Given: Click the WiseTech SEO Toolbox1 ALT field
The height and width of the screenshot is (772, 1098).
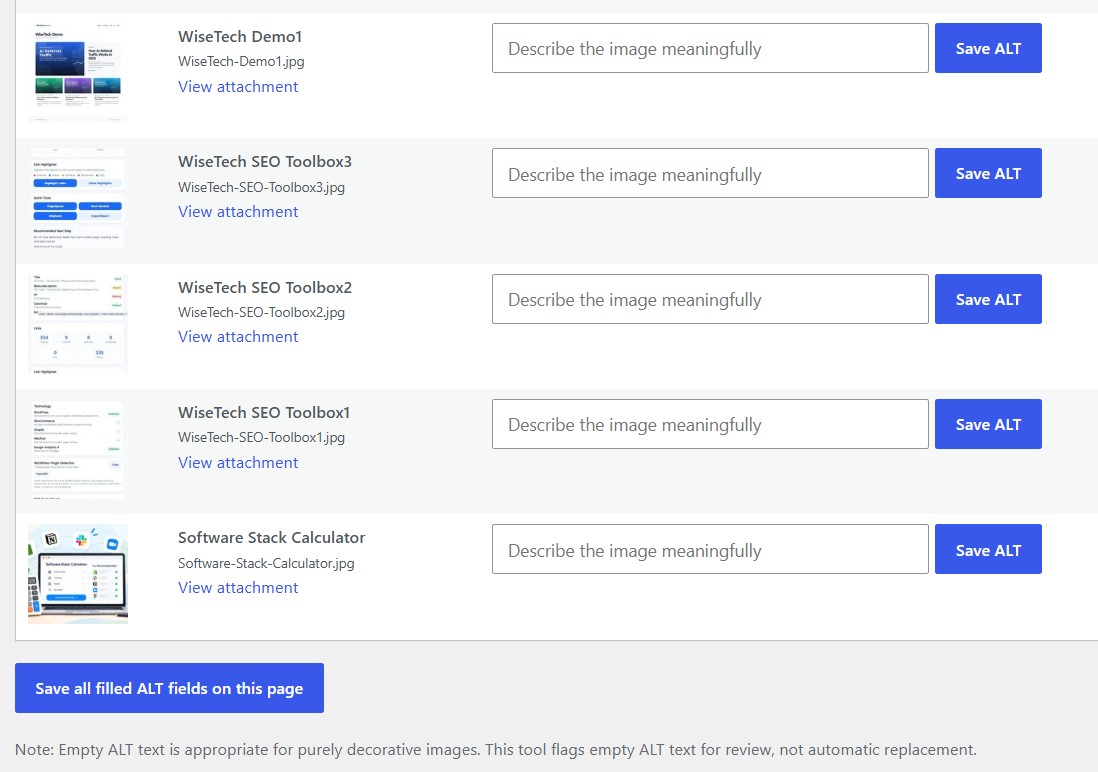Looking at the screenshot, I should coord(710,424).
